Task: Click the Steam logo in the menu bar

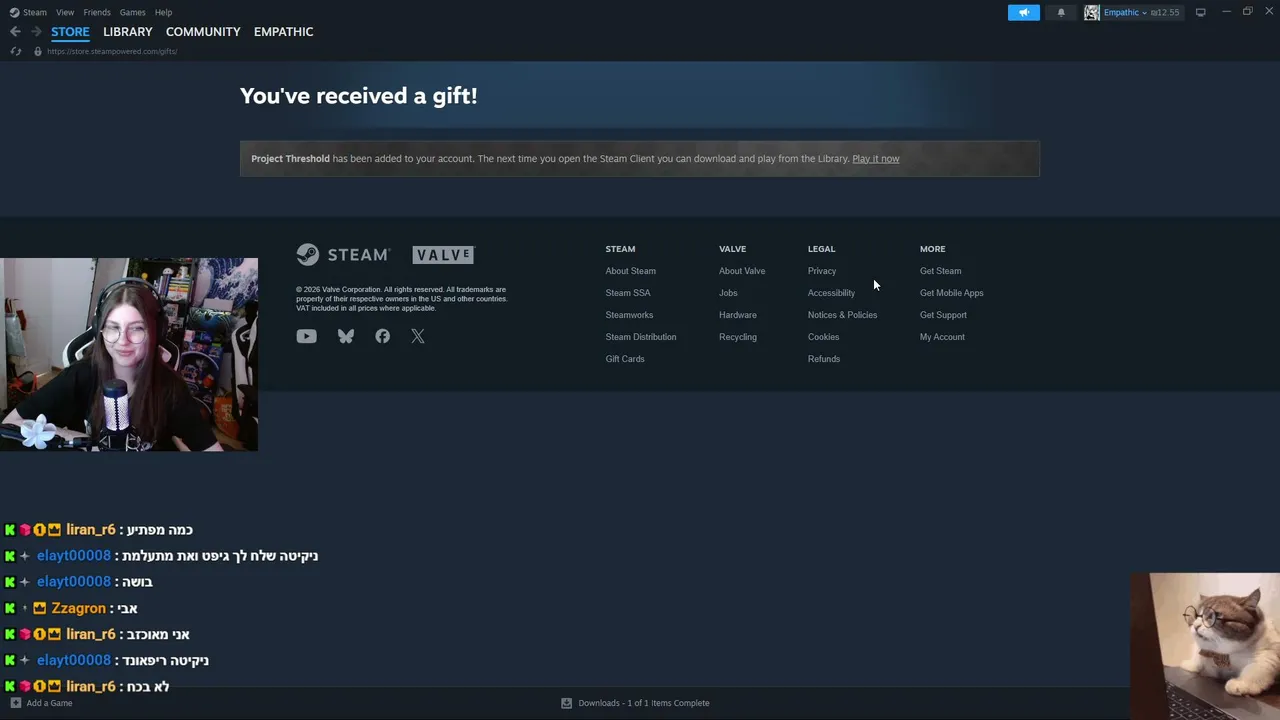Action: [14, 12]
